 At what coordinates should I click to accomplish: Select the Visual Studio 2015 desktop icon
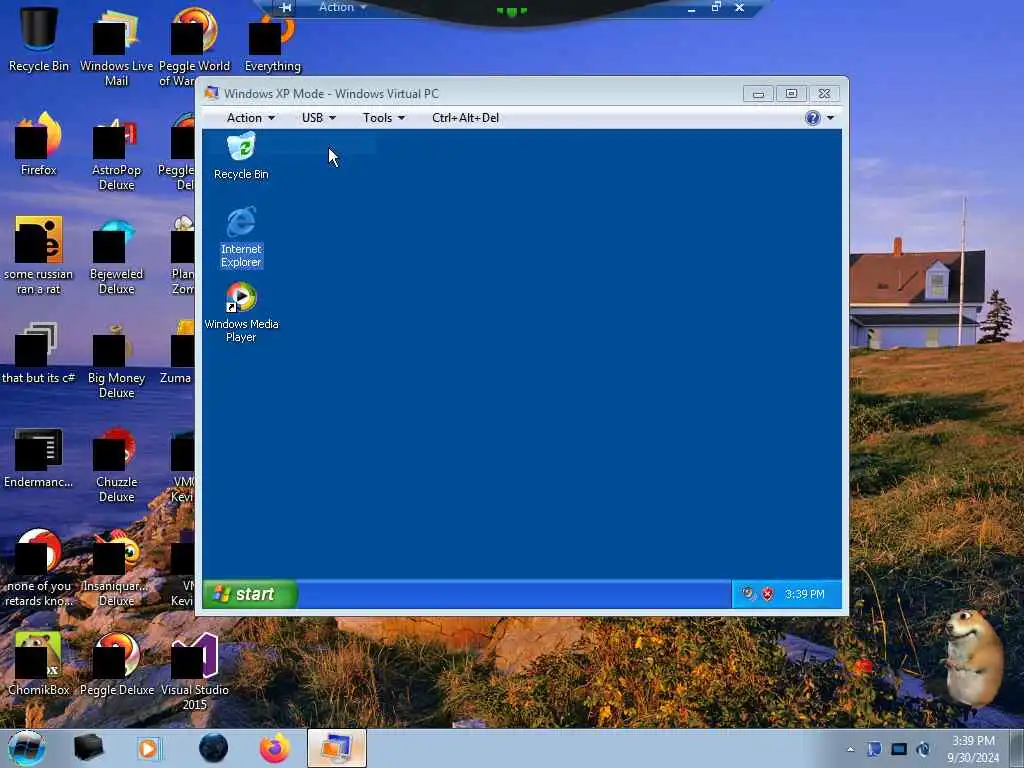(195, 671)
